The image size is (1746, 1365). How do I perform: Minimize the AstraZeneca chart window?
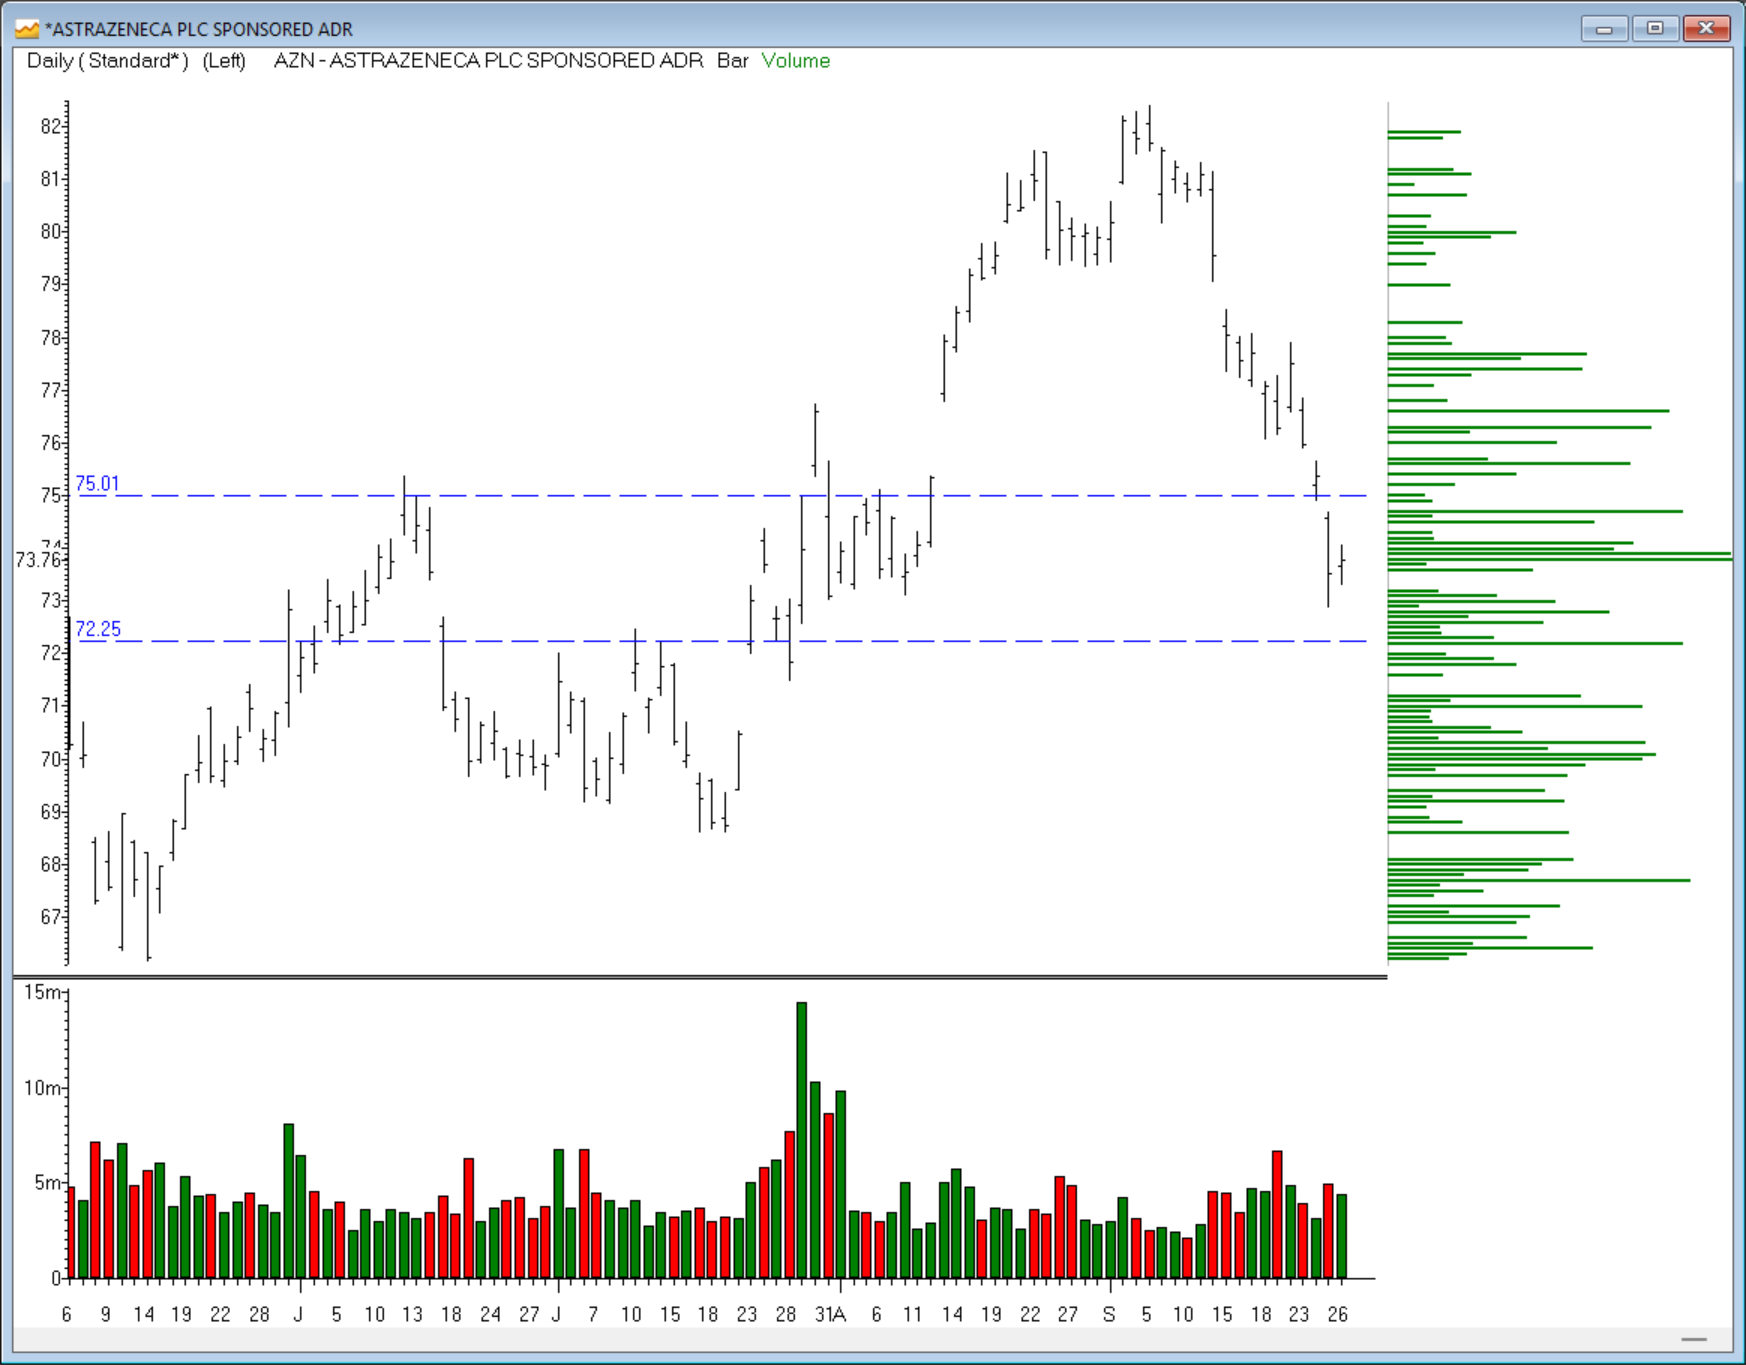click(x=1605, y=28)
